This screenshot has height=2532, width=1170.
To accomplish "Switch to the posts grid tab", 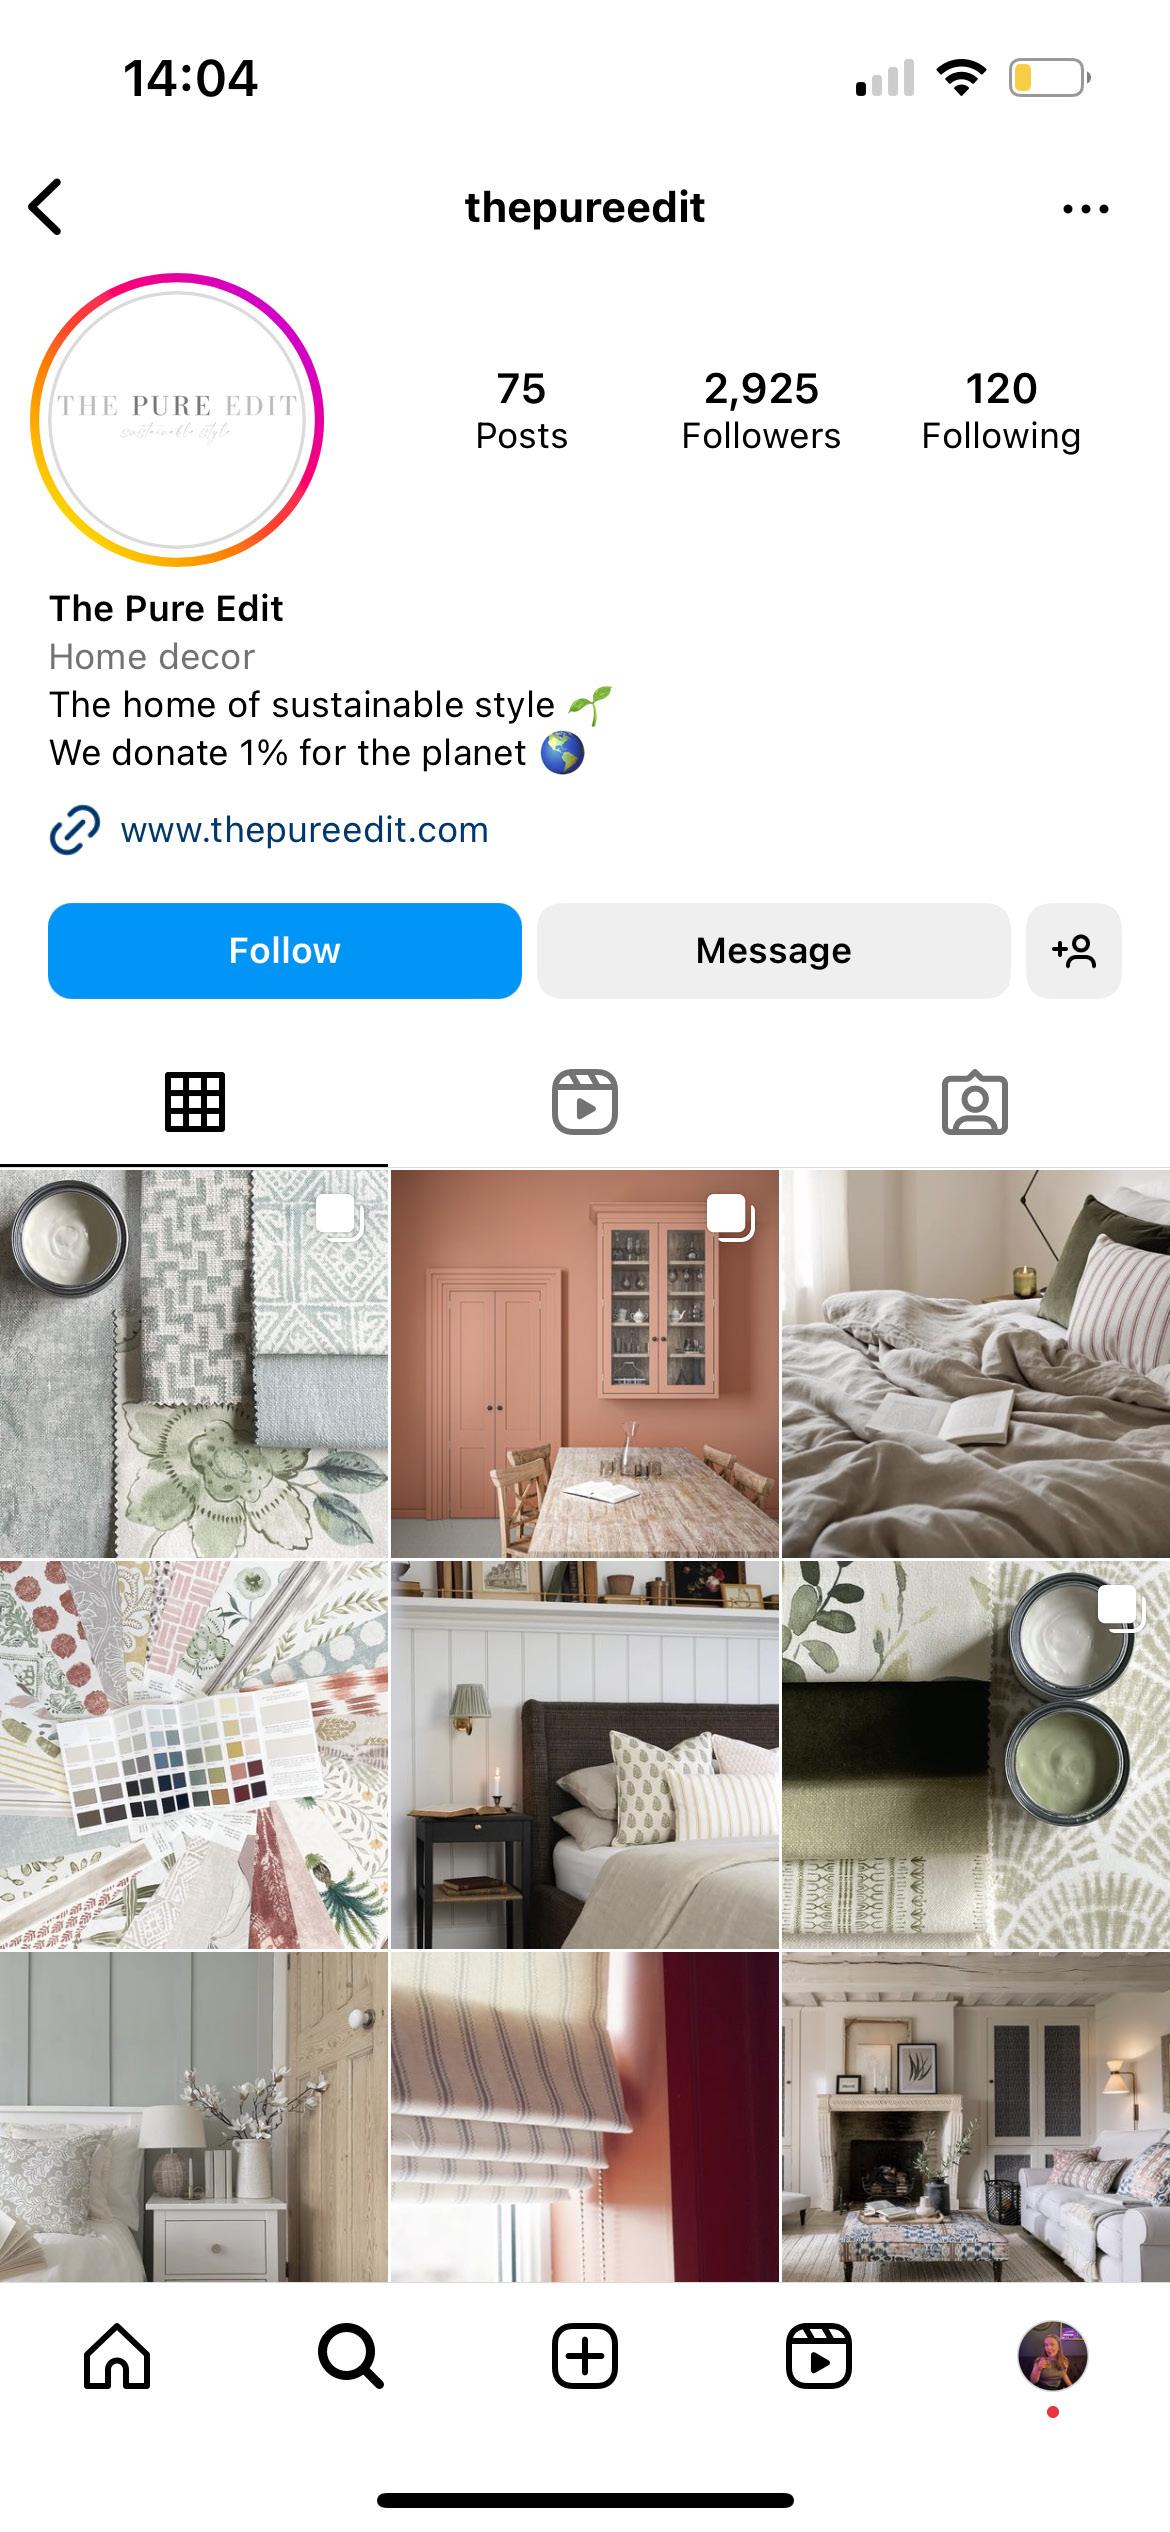I will click(195, 1102).
